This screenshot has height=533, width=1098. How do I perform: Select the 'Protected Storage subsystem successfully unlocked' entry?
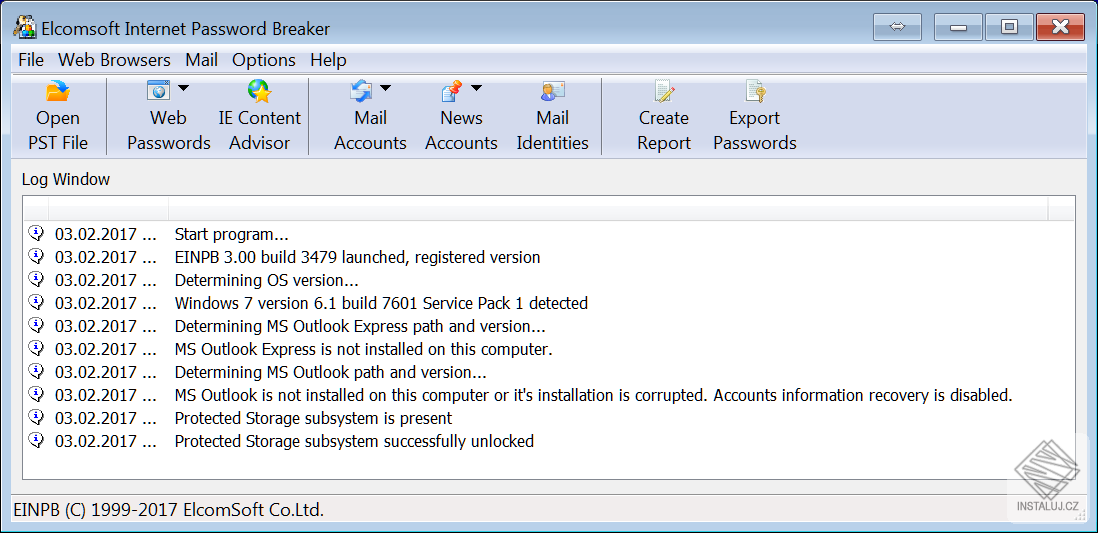(x=354, y=441)
